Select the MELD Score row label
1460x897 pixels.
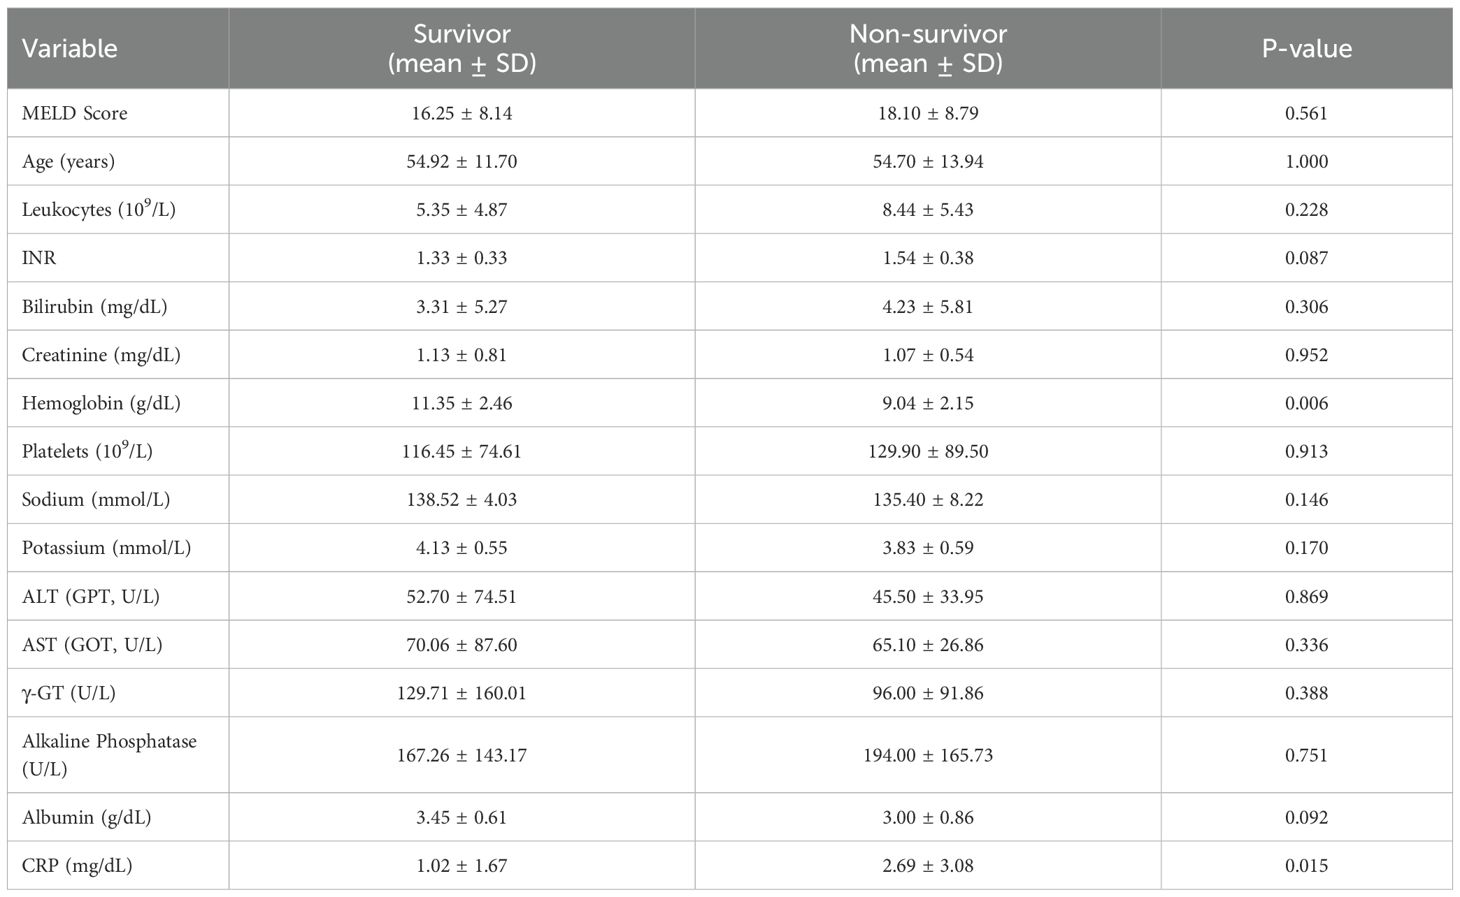click(x=75, y=113)
